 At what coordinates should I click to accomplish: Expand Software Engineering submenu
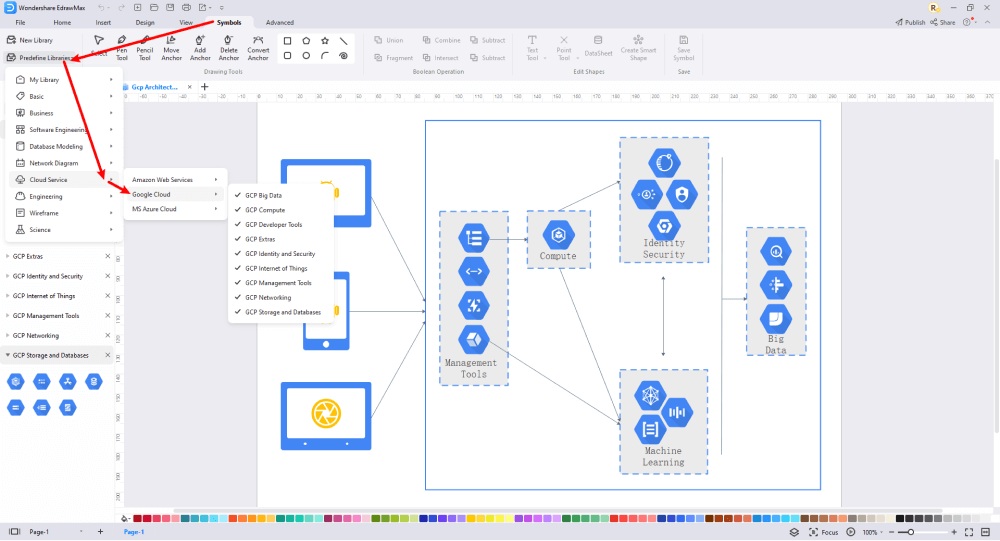[64, 130]
